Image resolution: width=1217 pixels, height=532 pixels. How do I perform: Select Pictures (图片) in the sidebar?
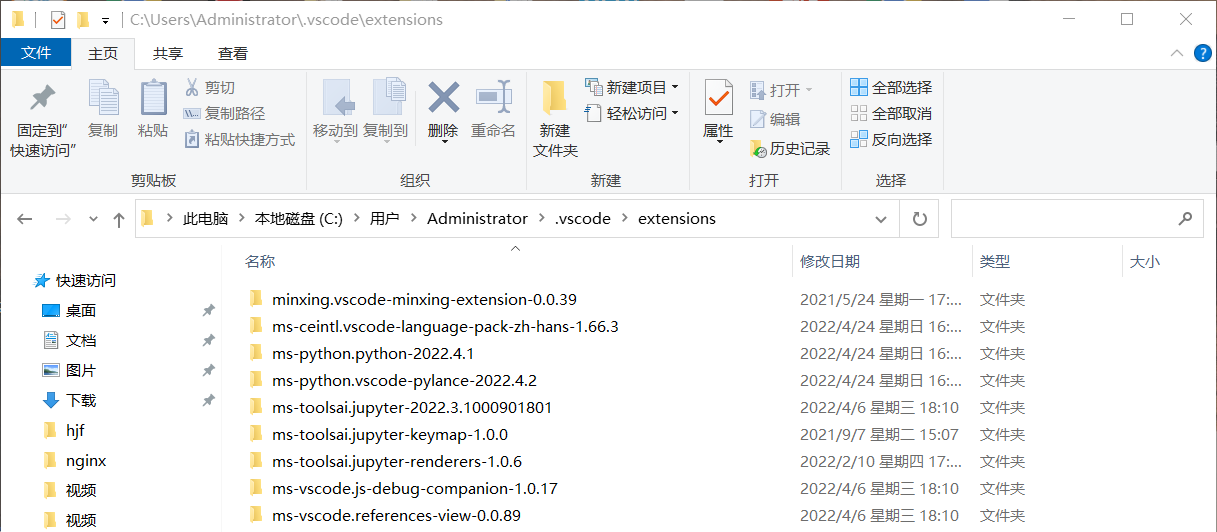[69, 371]
